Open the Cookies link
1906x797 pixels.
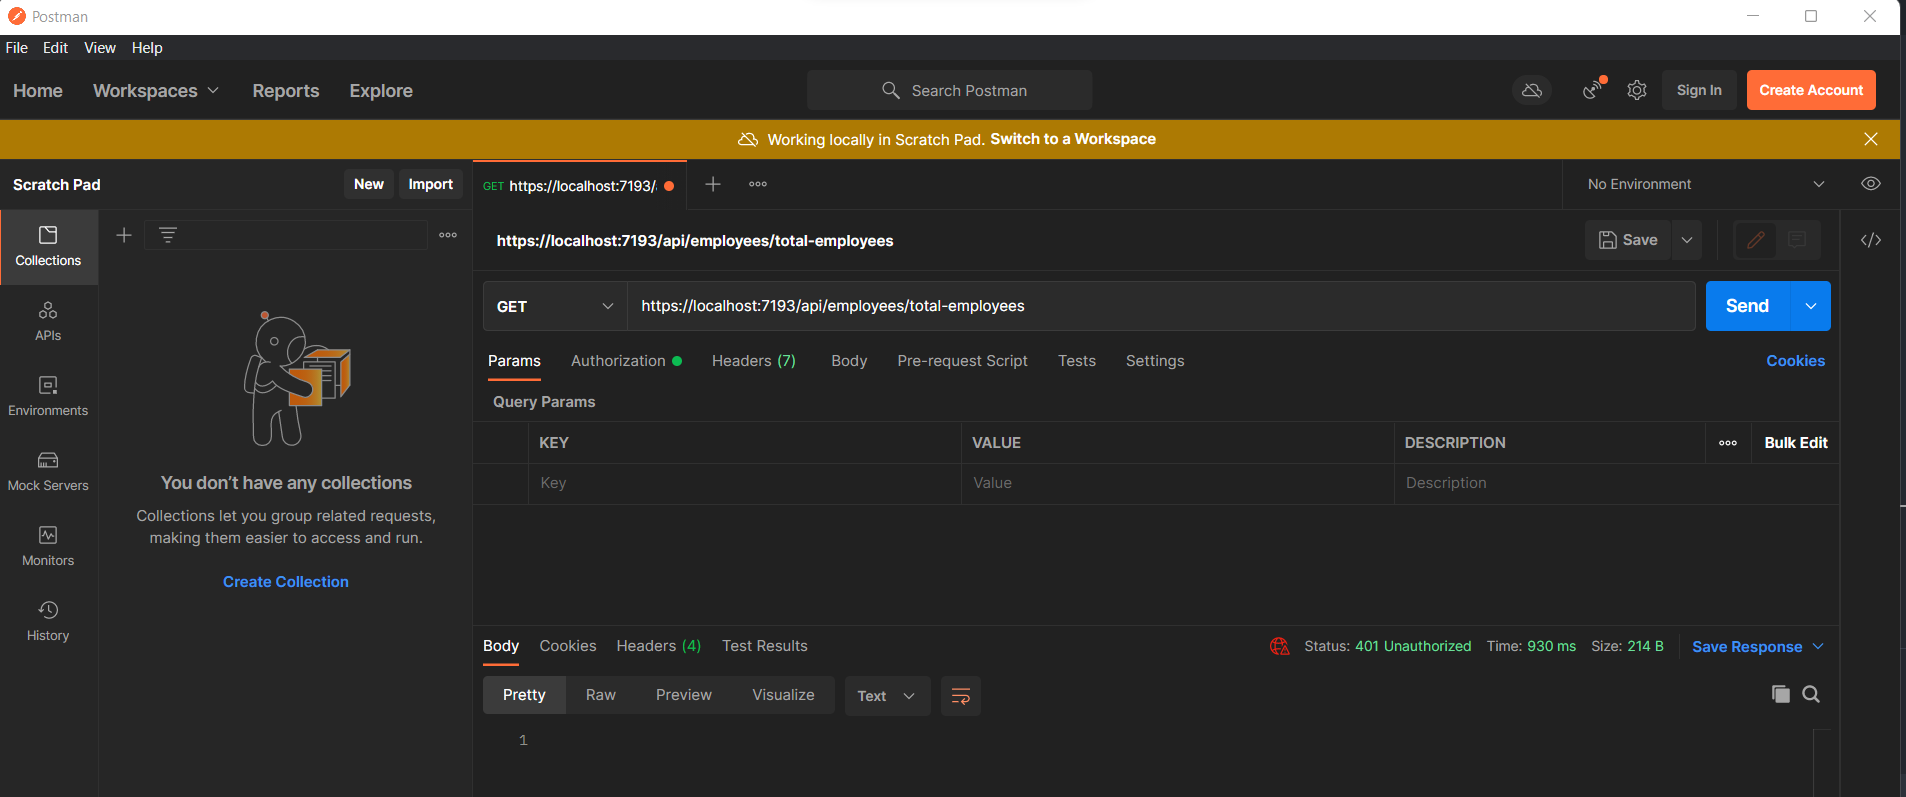click(1795, 361)
